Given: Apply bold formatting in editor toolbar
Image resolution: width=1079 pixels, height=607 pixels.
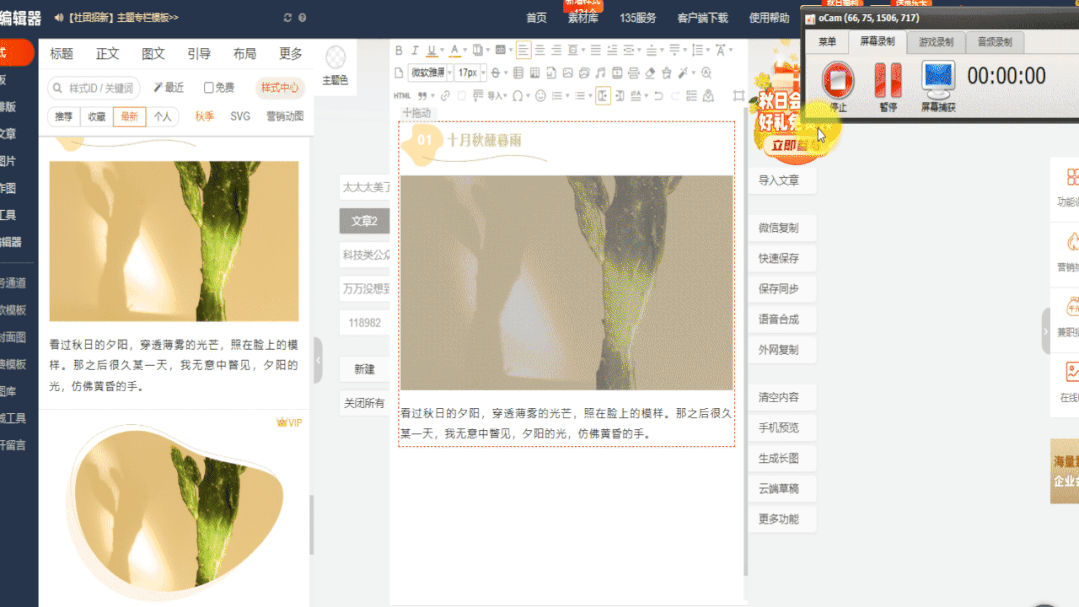Looking at the screenshot, I should pos(399,50).
